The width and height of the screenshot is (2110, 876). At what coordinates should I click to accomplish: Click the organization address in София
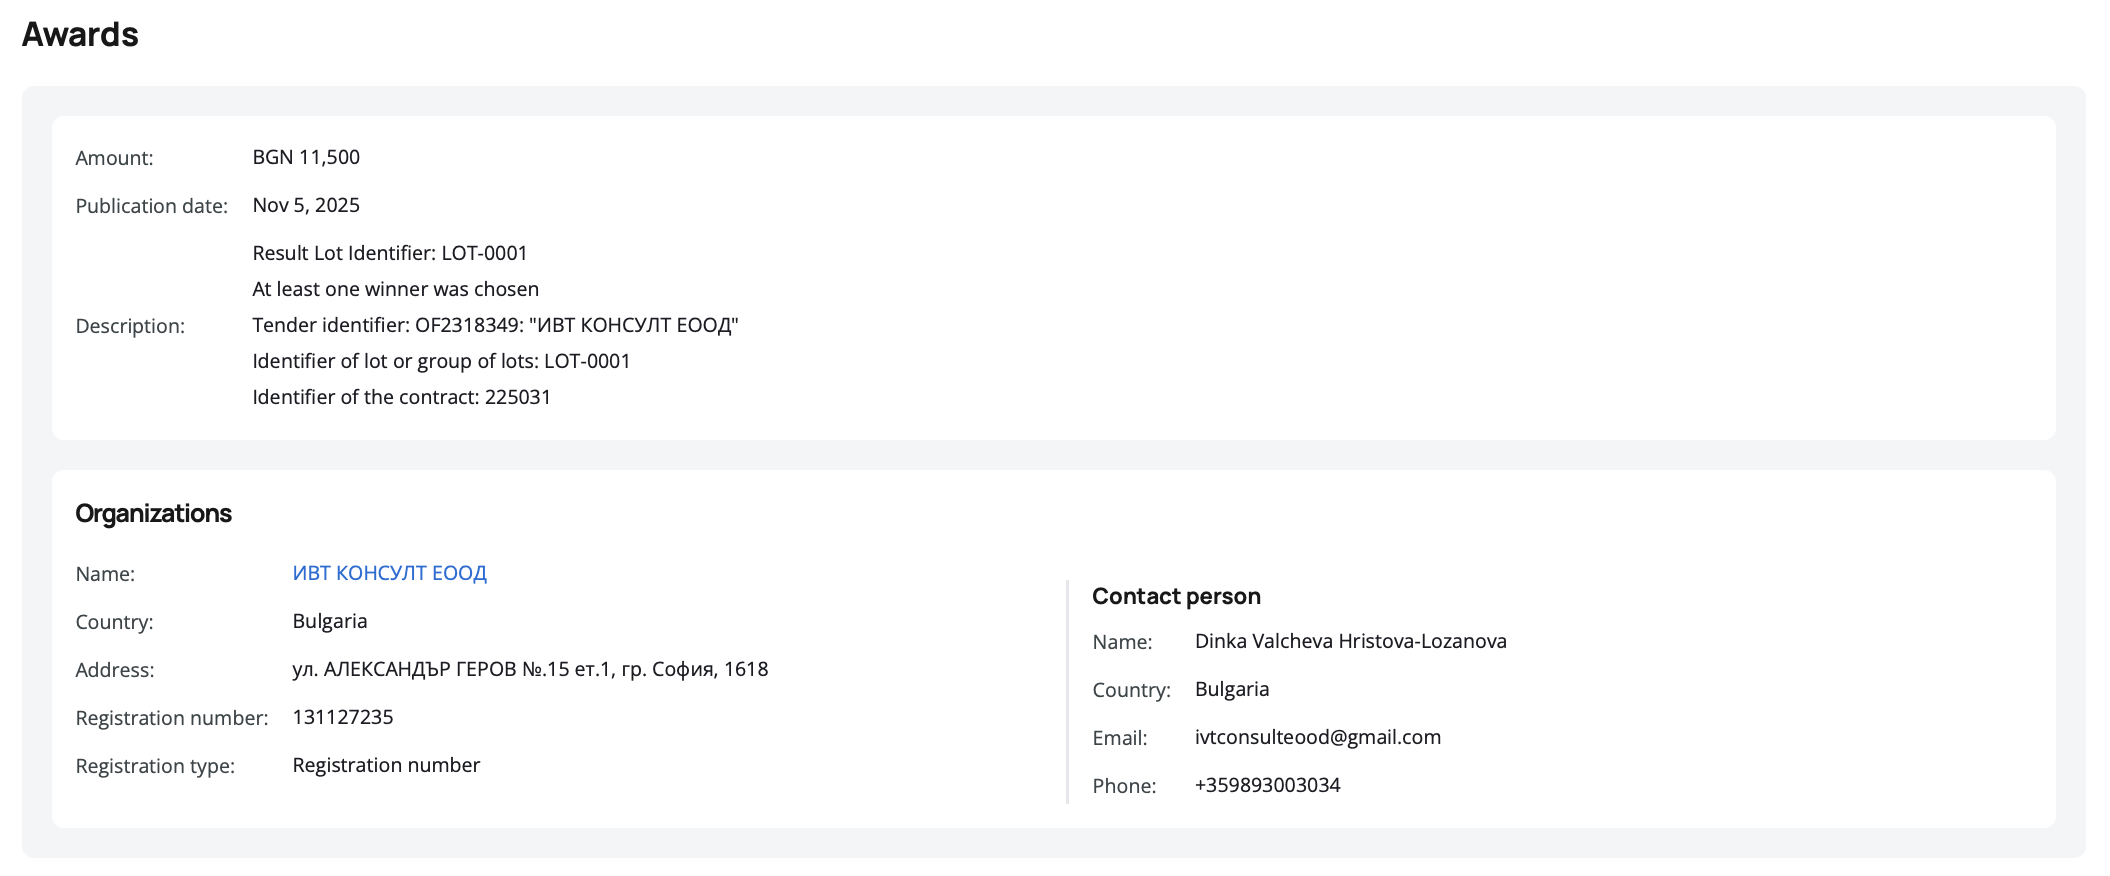(530, 669)
